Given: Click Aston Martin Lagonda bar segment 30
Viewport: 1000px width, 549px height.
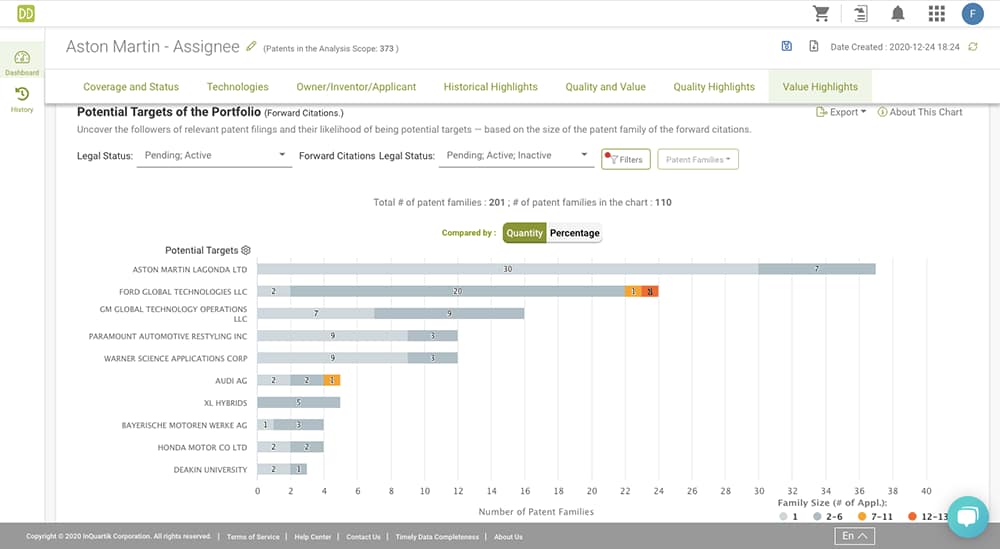Looking at the screenshot, I should click(508, 269).
